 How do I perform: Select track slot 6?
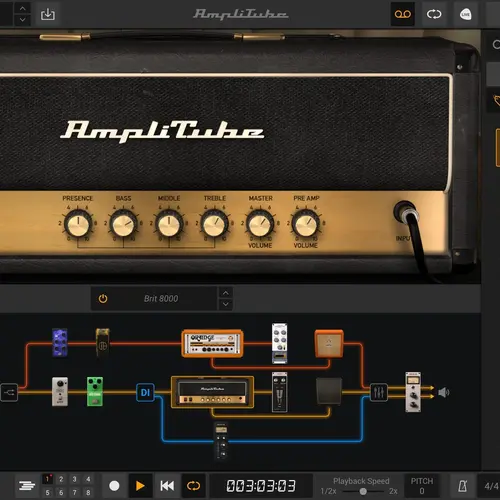tap(61, 492)
